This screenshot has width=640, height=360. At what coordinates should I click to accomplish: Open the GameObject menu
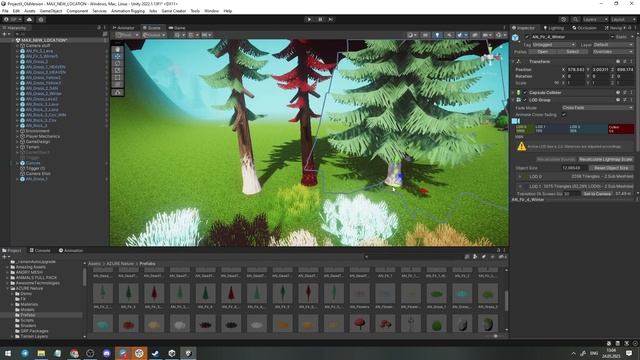click(x=51, y=11)
